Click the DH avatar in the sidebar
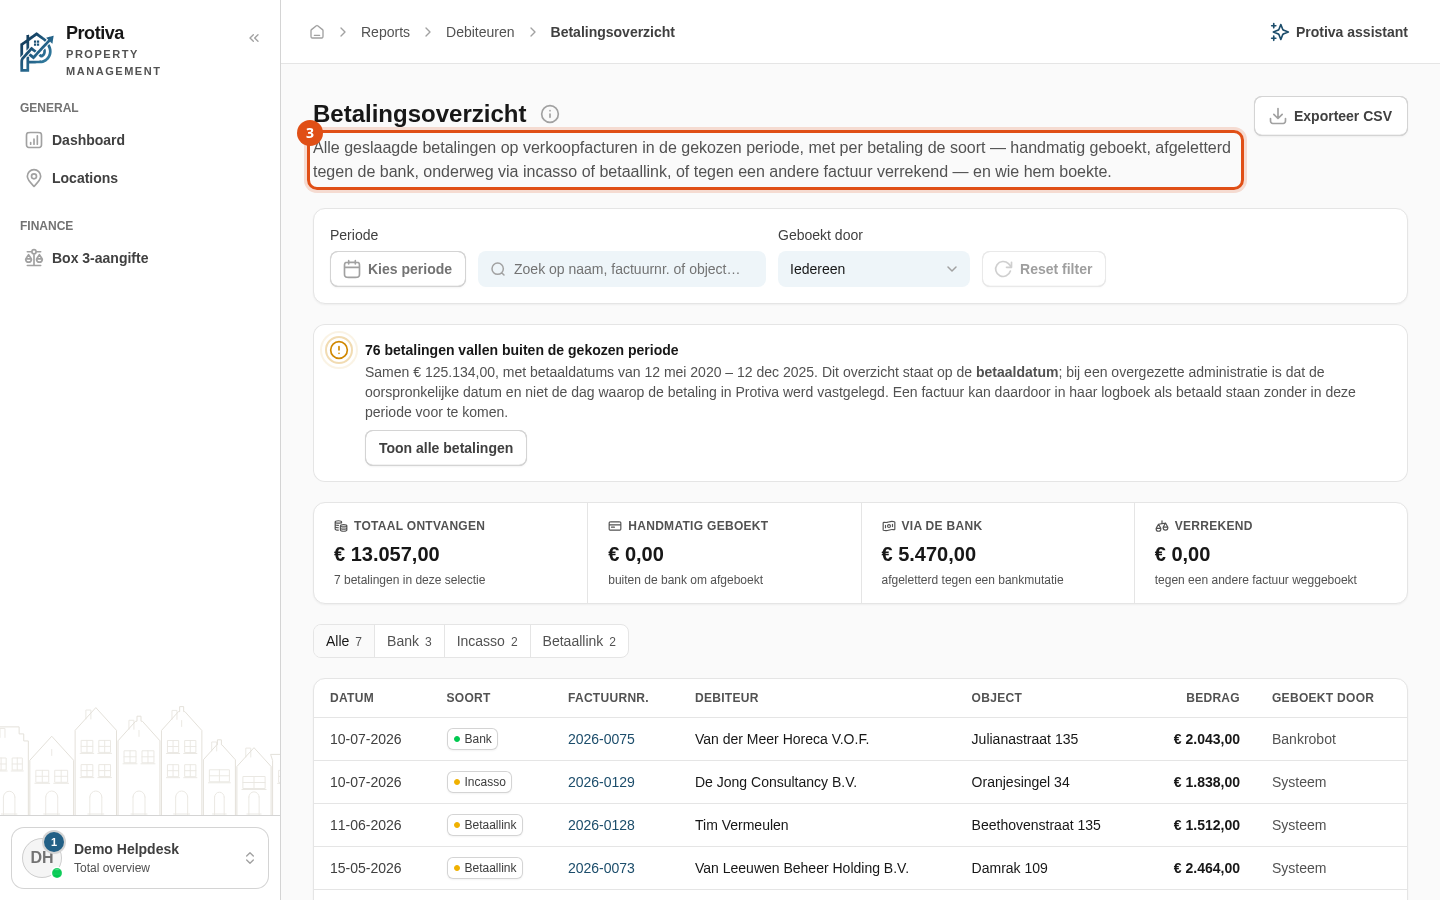 point(42,858)
